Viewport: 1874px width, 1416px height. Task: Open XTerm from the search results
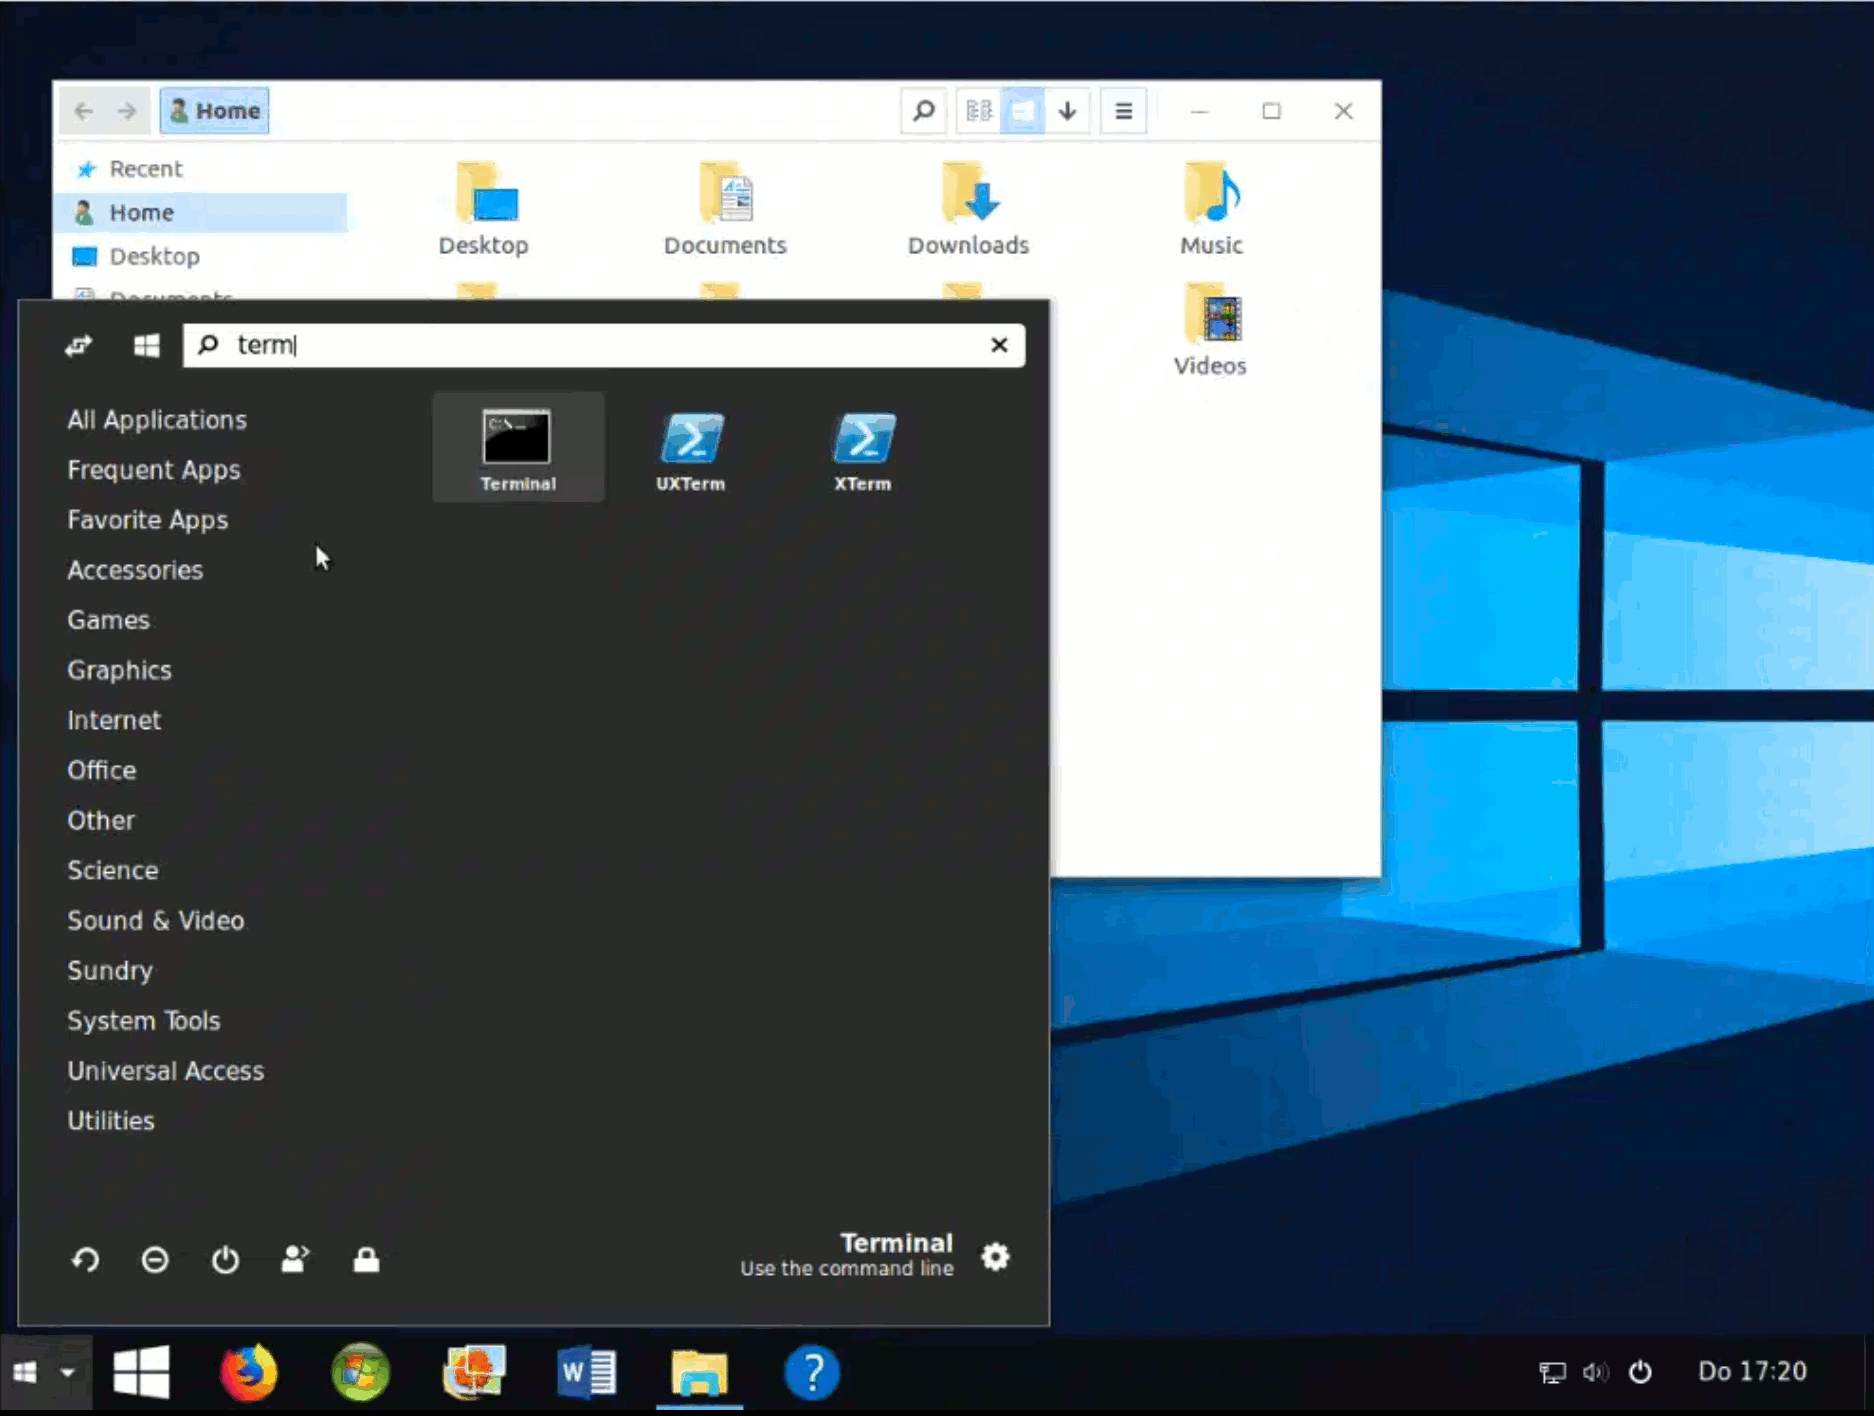pyautogui.click(x=862, y=447)
